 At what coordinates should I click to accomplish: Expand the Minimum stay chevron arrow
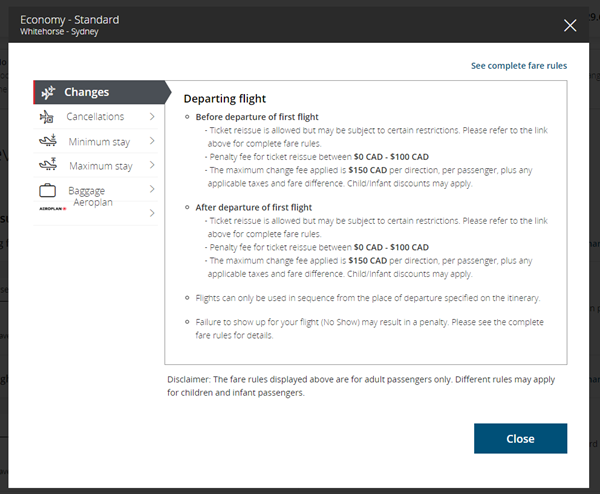coord(152,141)
